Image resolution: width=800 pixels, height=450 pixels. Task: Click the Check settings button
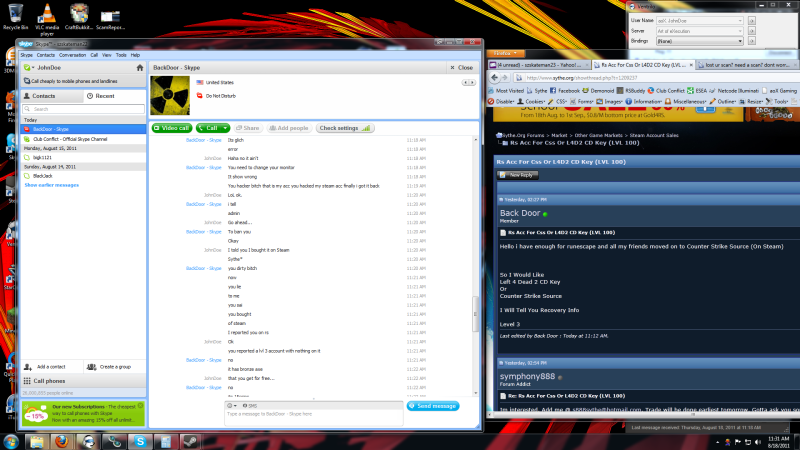pos(345,128)
